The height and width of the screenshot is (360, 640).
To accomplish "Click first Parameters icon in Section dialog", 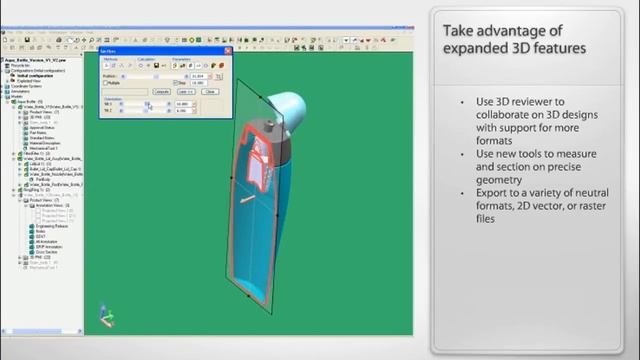I will coord(175,66).
